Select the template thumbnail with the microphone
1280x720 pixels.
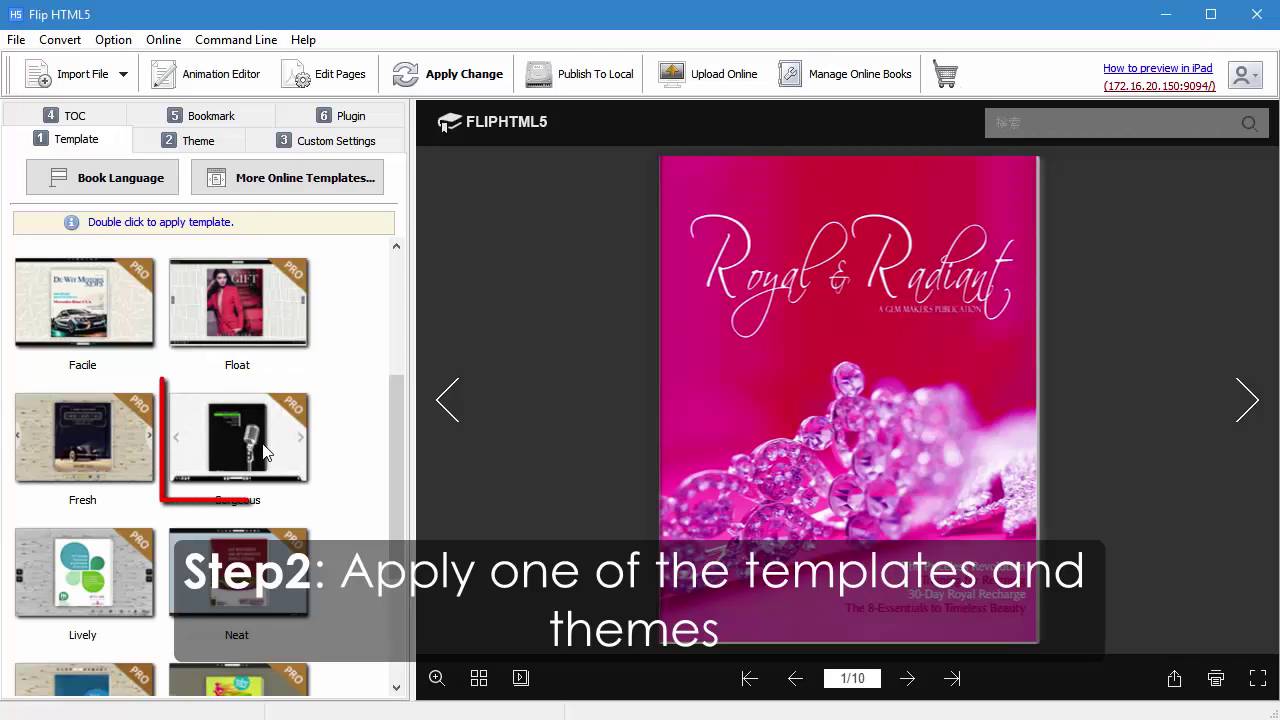tap(238, 438)
